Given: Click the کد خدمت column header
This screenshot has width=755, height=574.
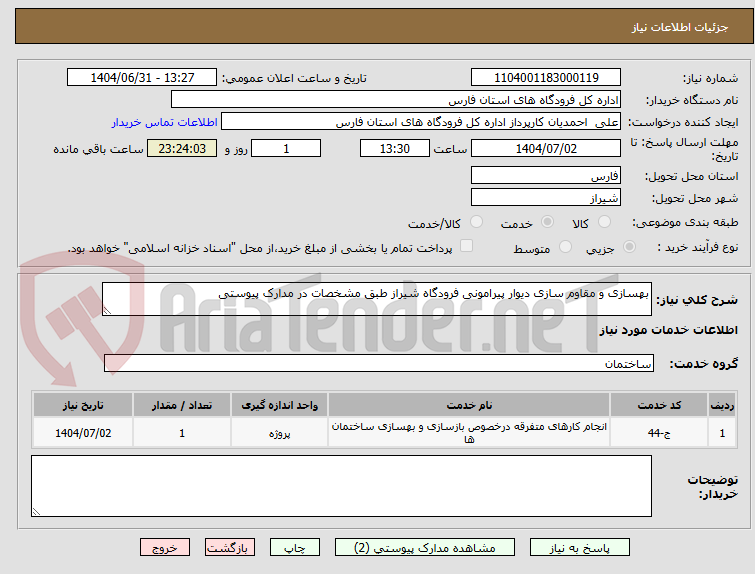Looking at the screenshot, I should coord(659,405).
